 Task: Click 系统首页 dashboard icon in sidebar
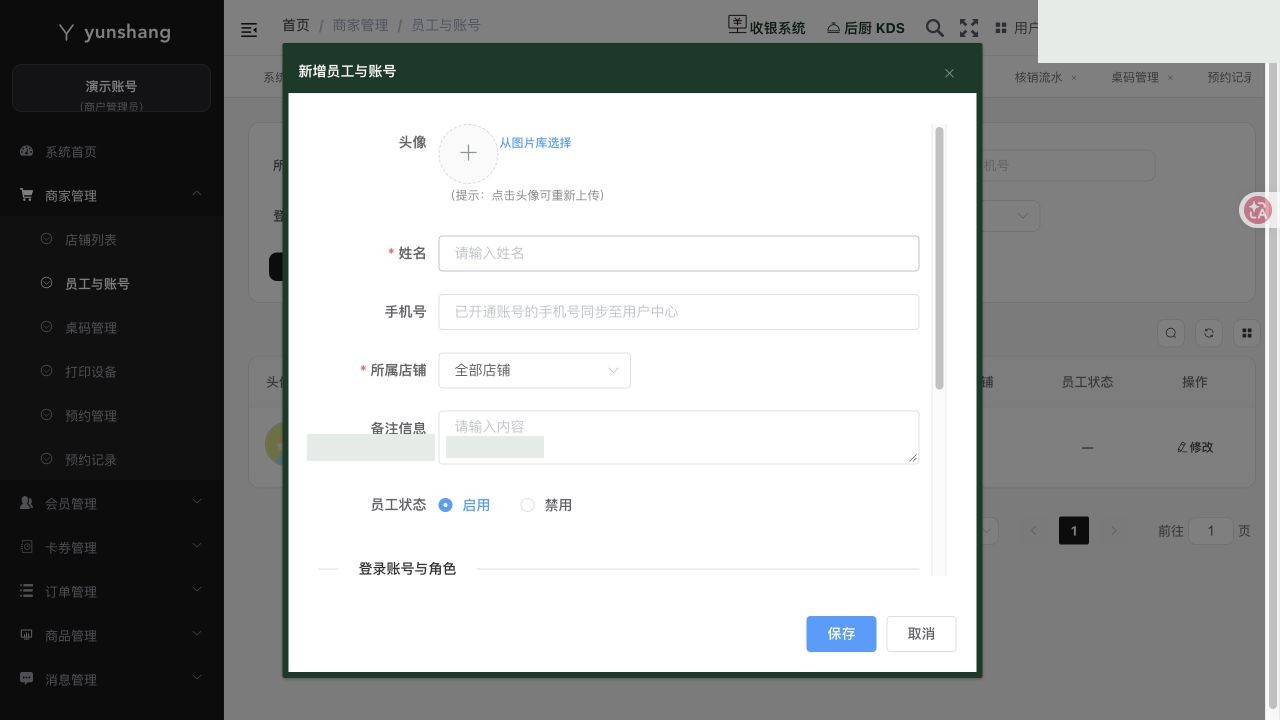pos(27,151)
